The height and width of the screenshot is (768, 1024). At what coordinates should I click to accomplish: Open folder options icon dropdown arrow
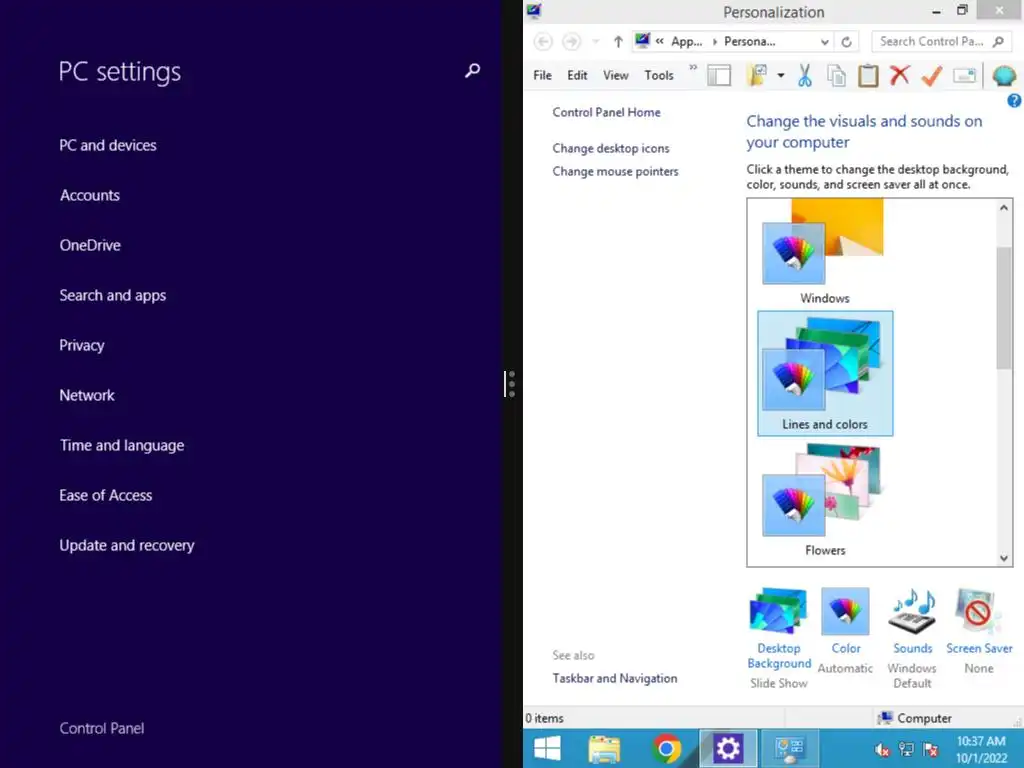[780, 76]
